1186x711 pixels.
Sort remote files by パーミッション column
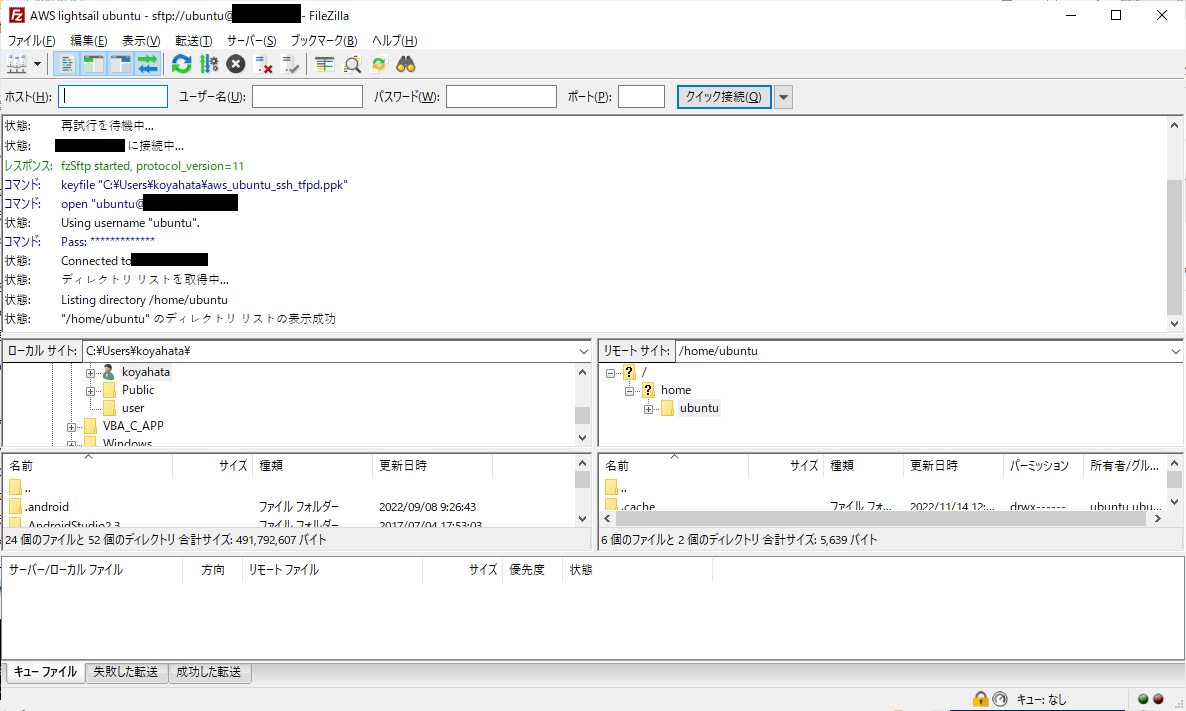(x=1042, y=466)
